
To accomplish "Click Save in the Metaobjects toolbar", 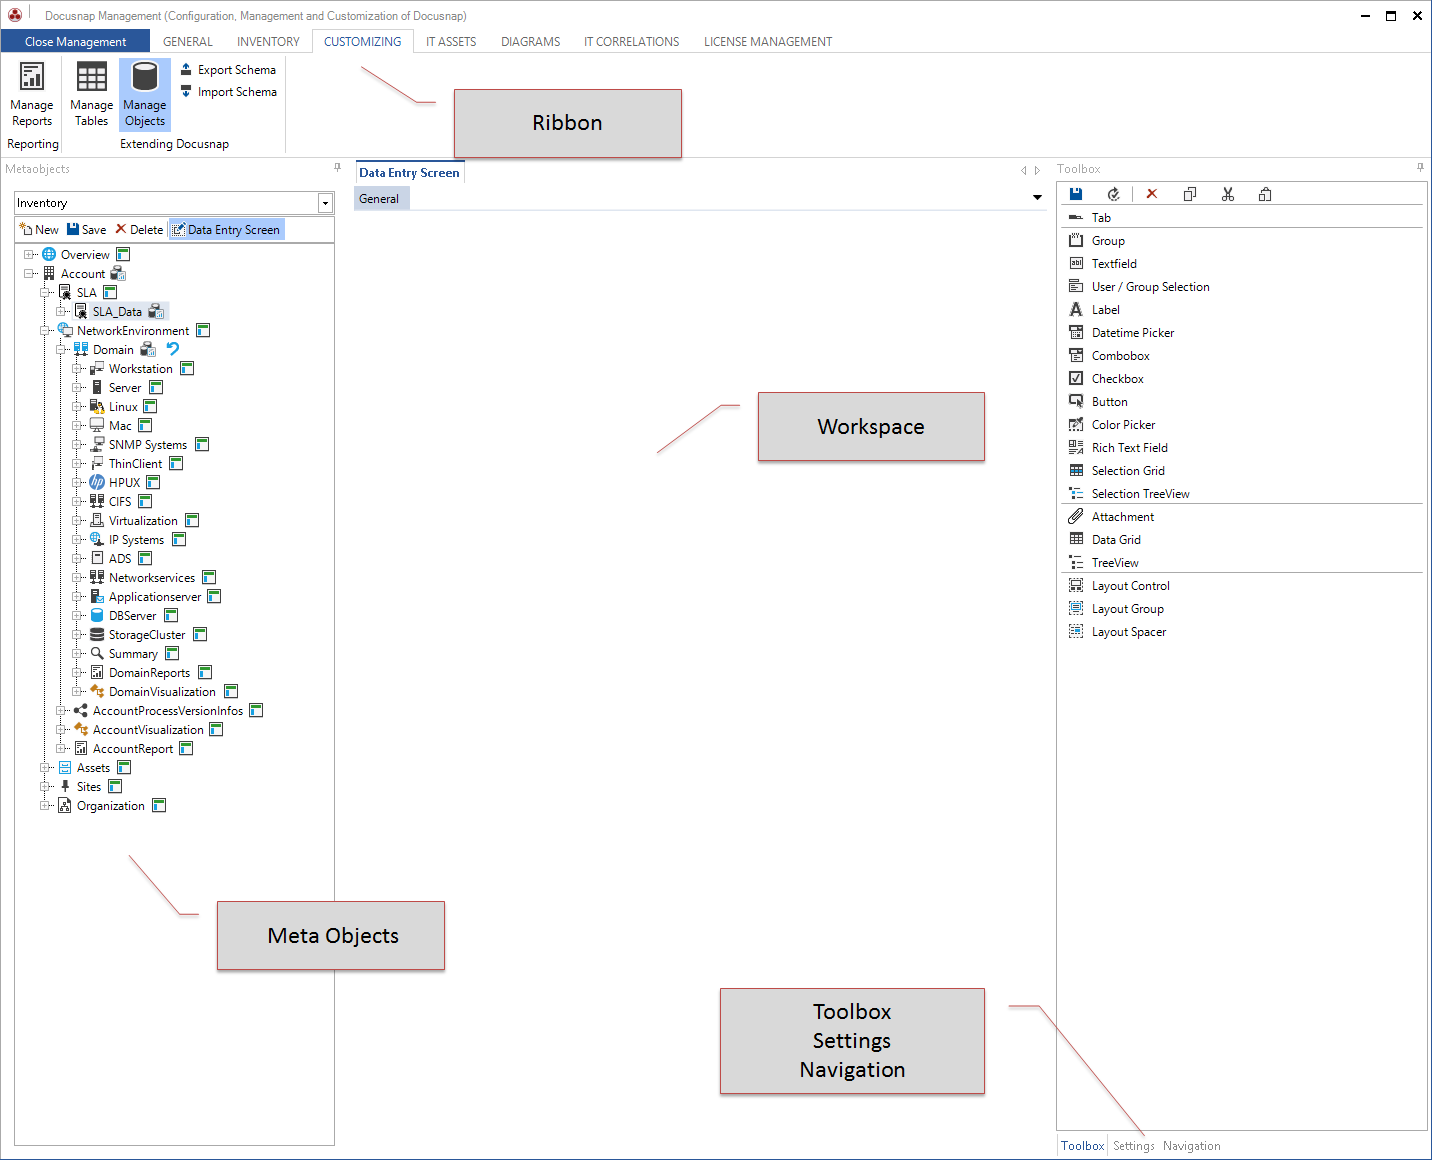I will pos(86,229).
